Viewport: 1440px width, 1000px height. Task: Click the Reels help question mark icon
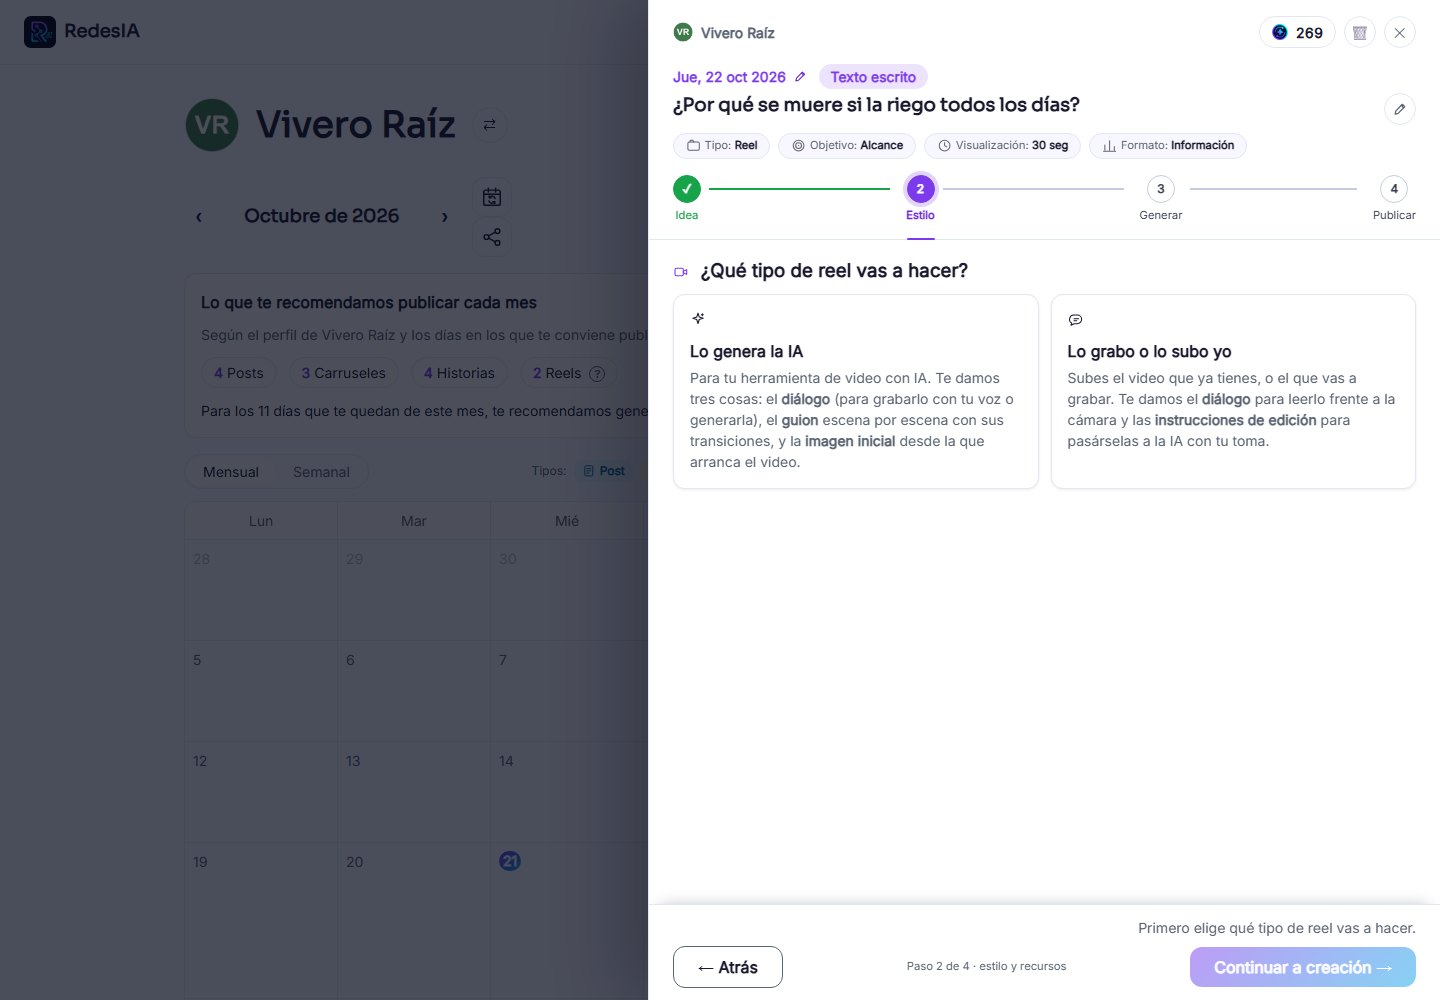[597, 374]
